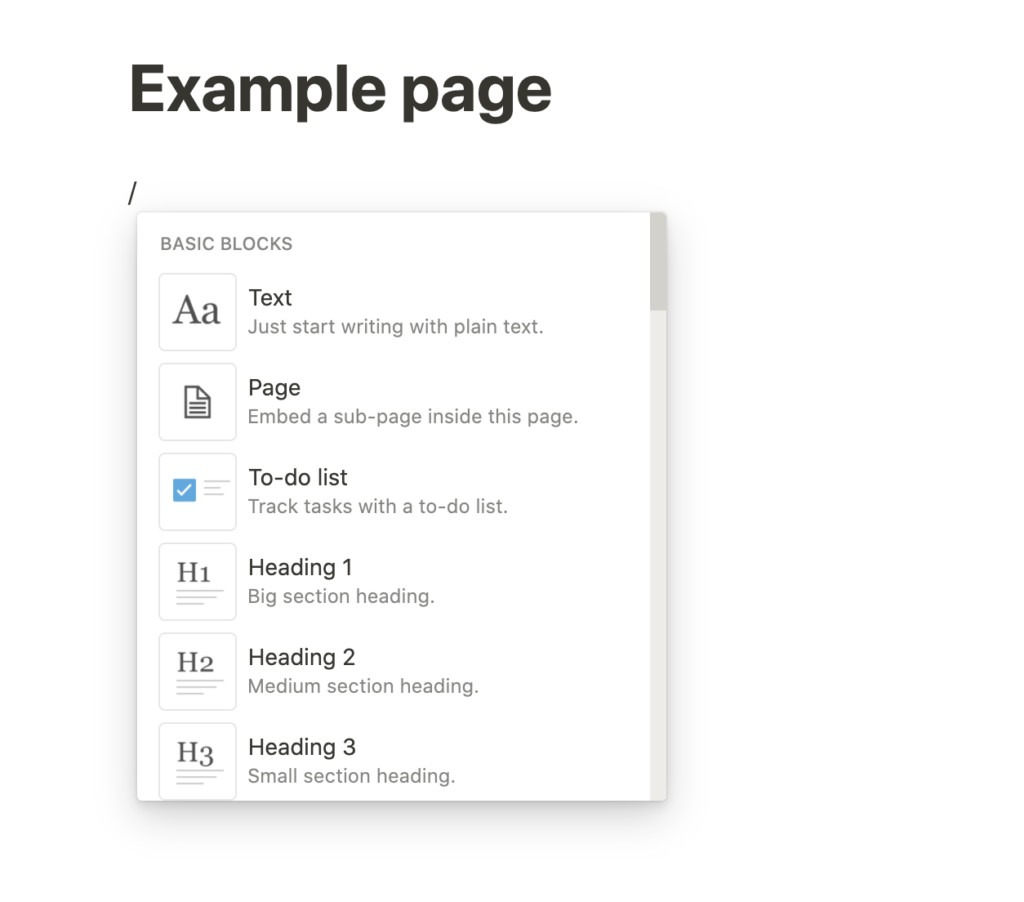Click the Heading 1 icon
The image size is (1024, 902).
tap(197, 581)
